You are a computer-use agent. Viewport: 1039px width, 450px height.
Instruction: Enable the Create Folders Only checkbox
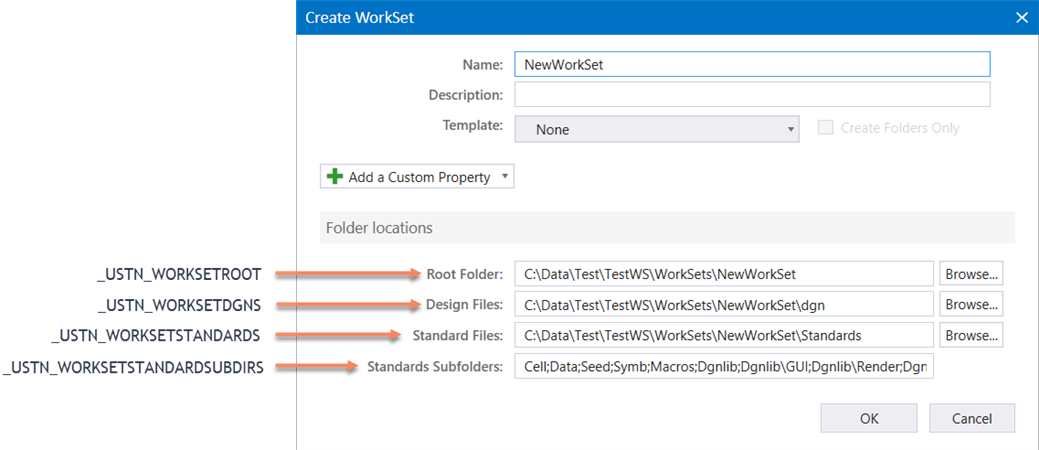pos(825,128)
